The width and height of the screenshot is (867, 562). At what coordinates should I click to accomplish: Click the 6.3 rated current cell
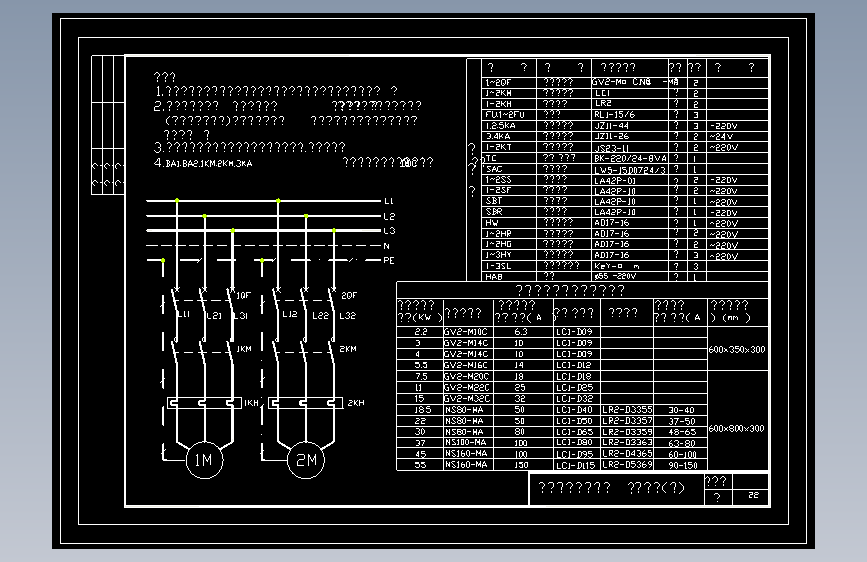tap(521, 332)
